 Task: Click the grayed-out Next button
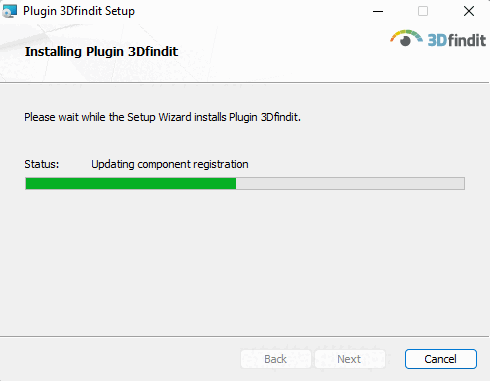click(350, 359)
